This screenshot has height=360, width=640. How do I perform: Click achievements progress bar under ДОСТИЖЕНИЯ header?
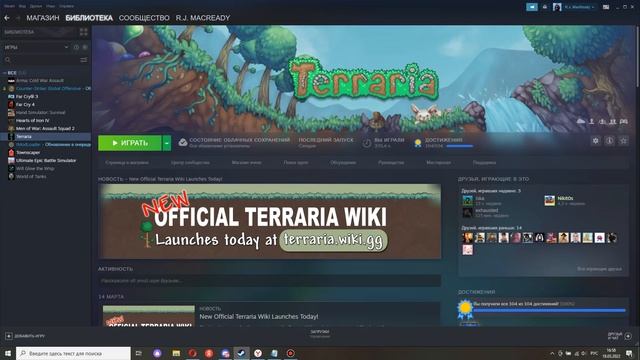click(x=460, y=146)
